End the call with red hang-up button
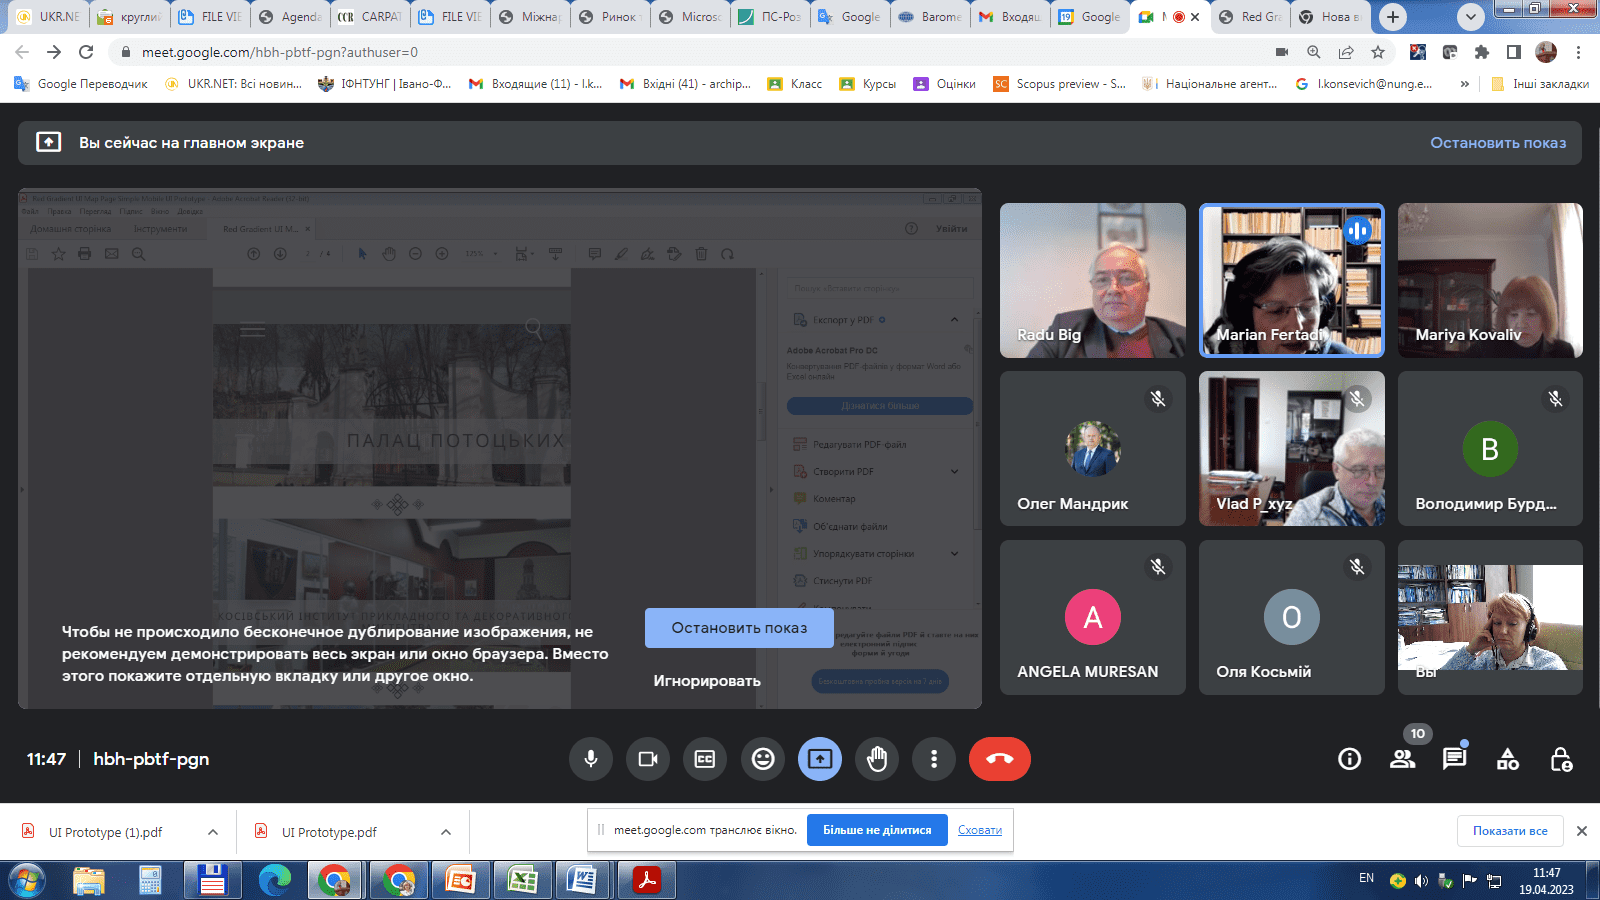Image resolution: width=1600 pixels, height=900 pixels. [x=999, y=759]
